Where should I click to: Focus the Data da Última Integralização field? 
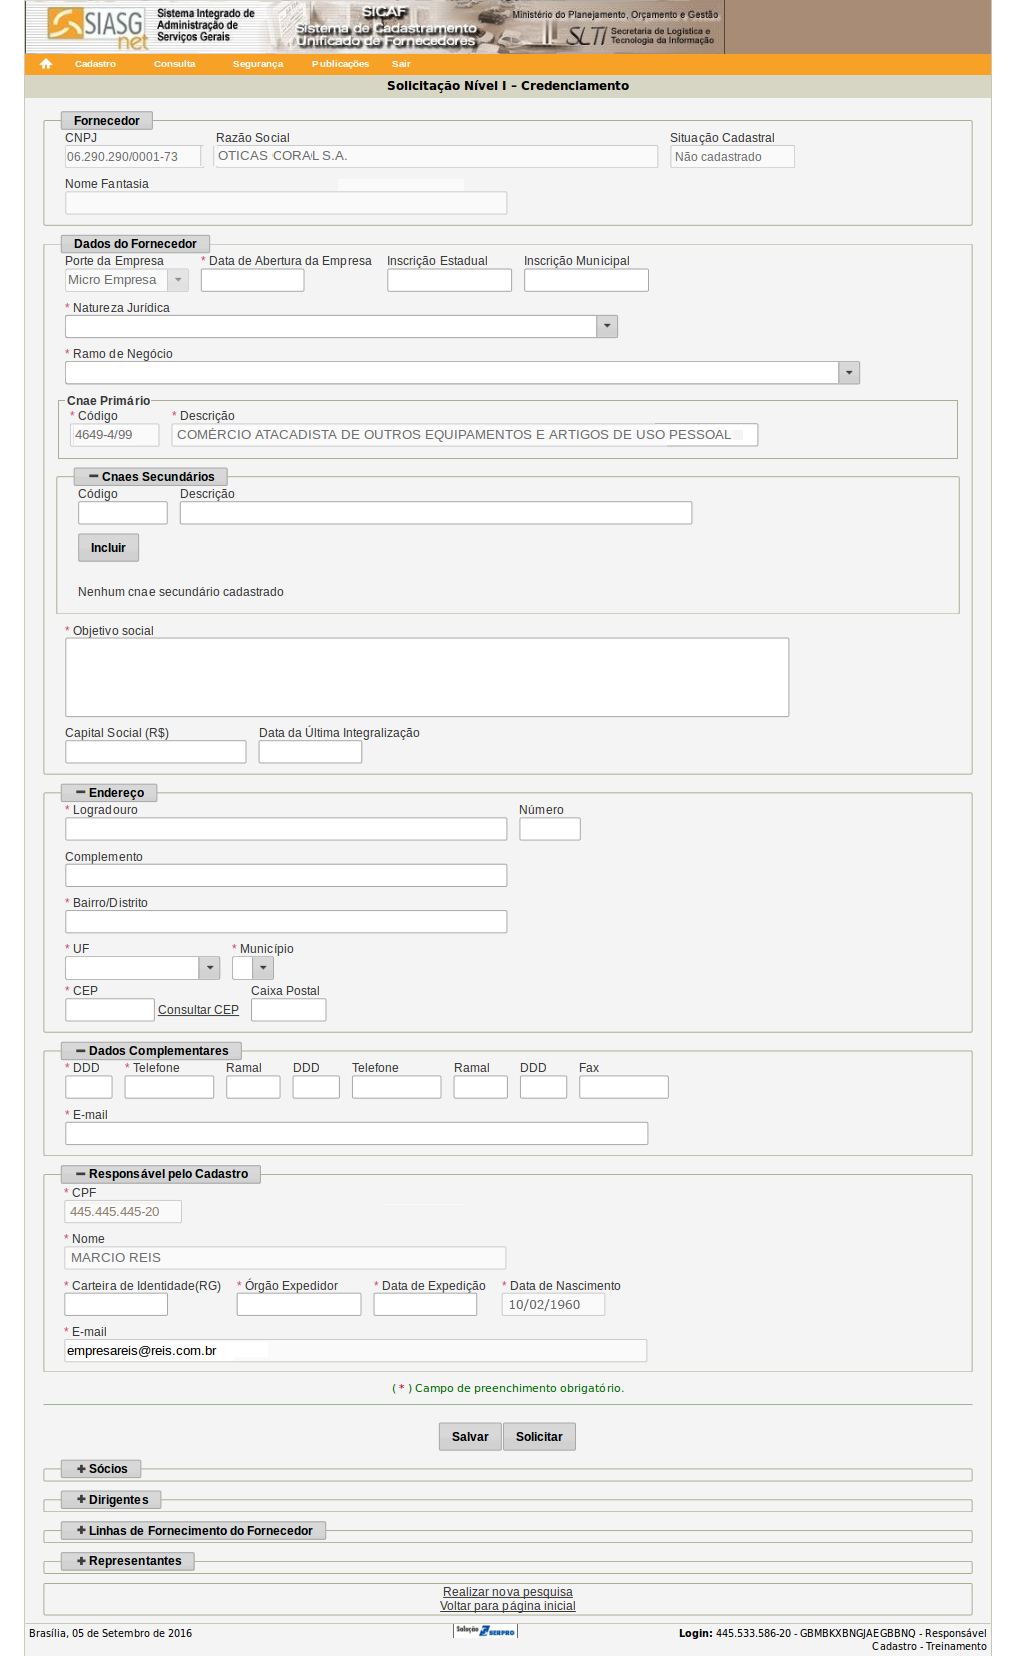pyautogui.click(x=310, y=752)
